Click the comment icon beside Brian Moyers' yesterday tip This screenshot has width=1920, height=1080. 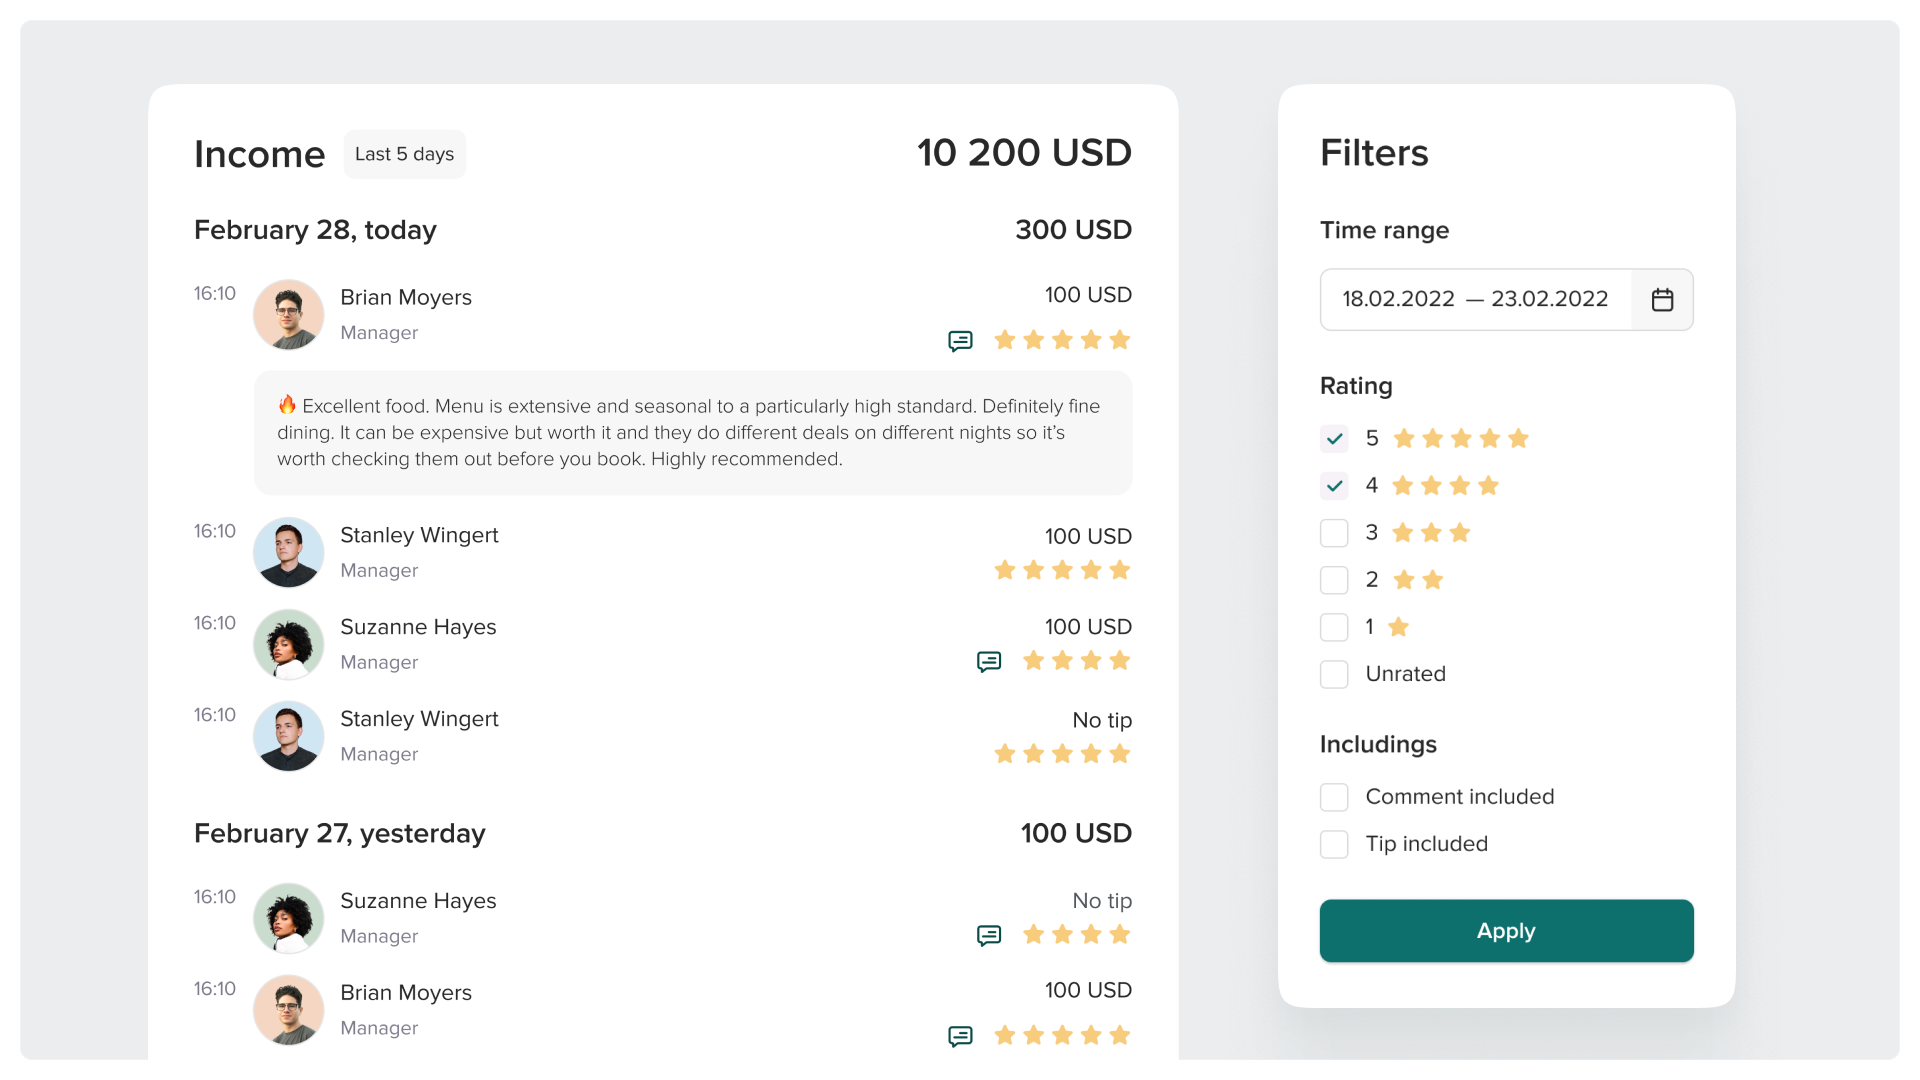point(959,1036)
